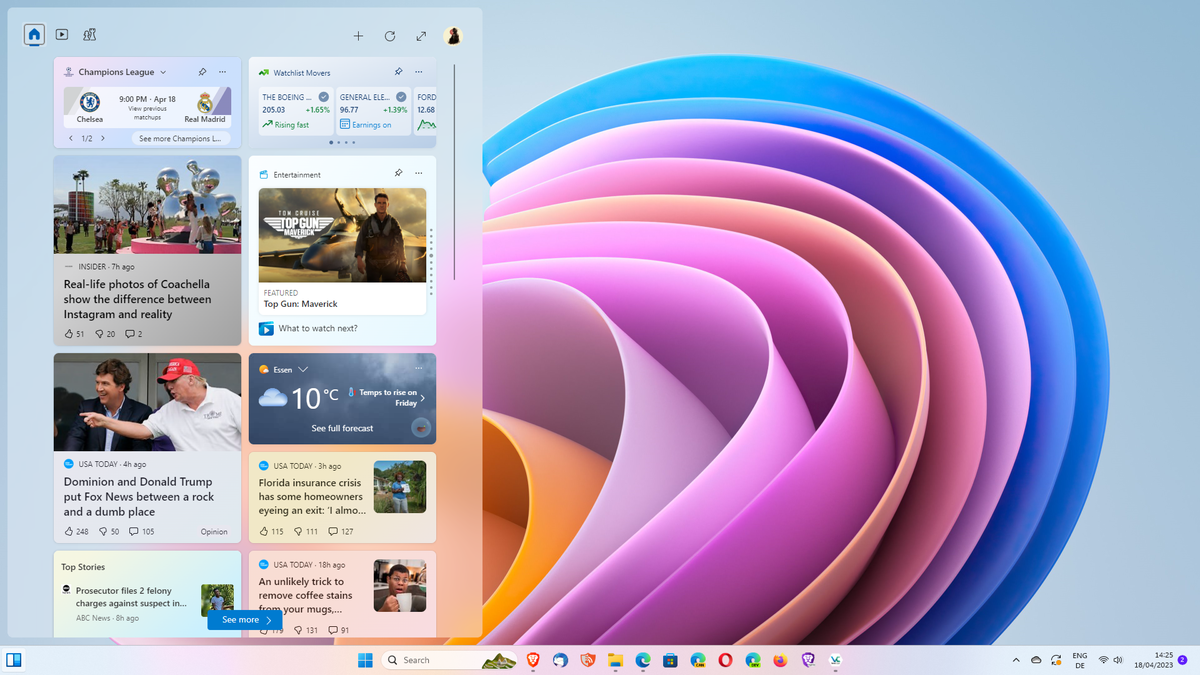This screenshot has width=1200, height=675.
Task: Click See more Champions League button
Action: coord(180,139)
